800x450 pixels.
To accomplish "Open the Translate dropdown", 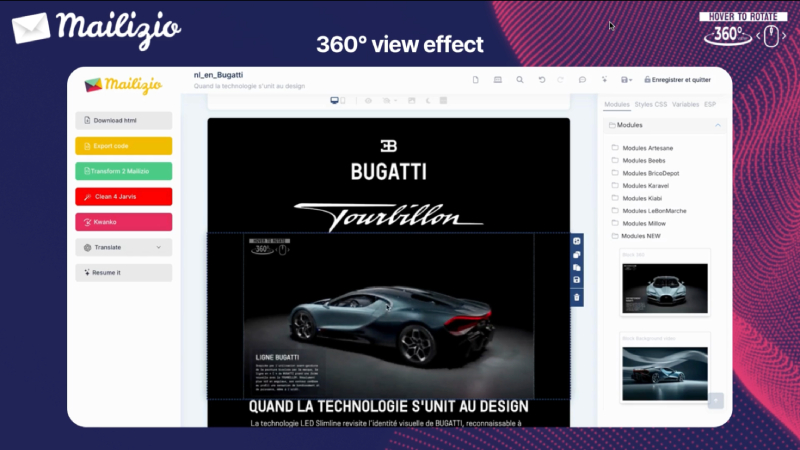I will pos(123,247).
